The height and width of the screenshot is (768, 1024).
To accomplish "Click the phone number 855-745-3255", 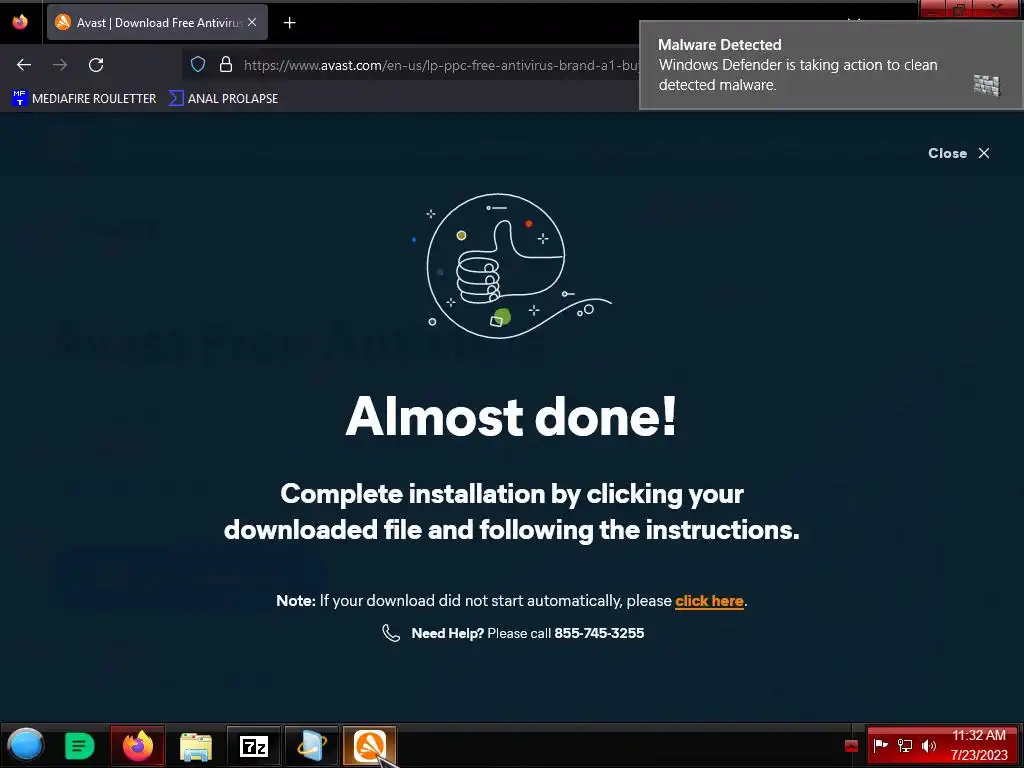I will coord(599,633).
